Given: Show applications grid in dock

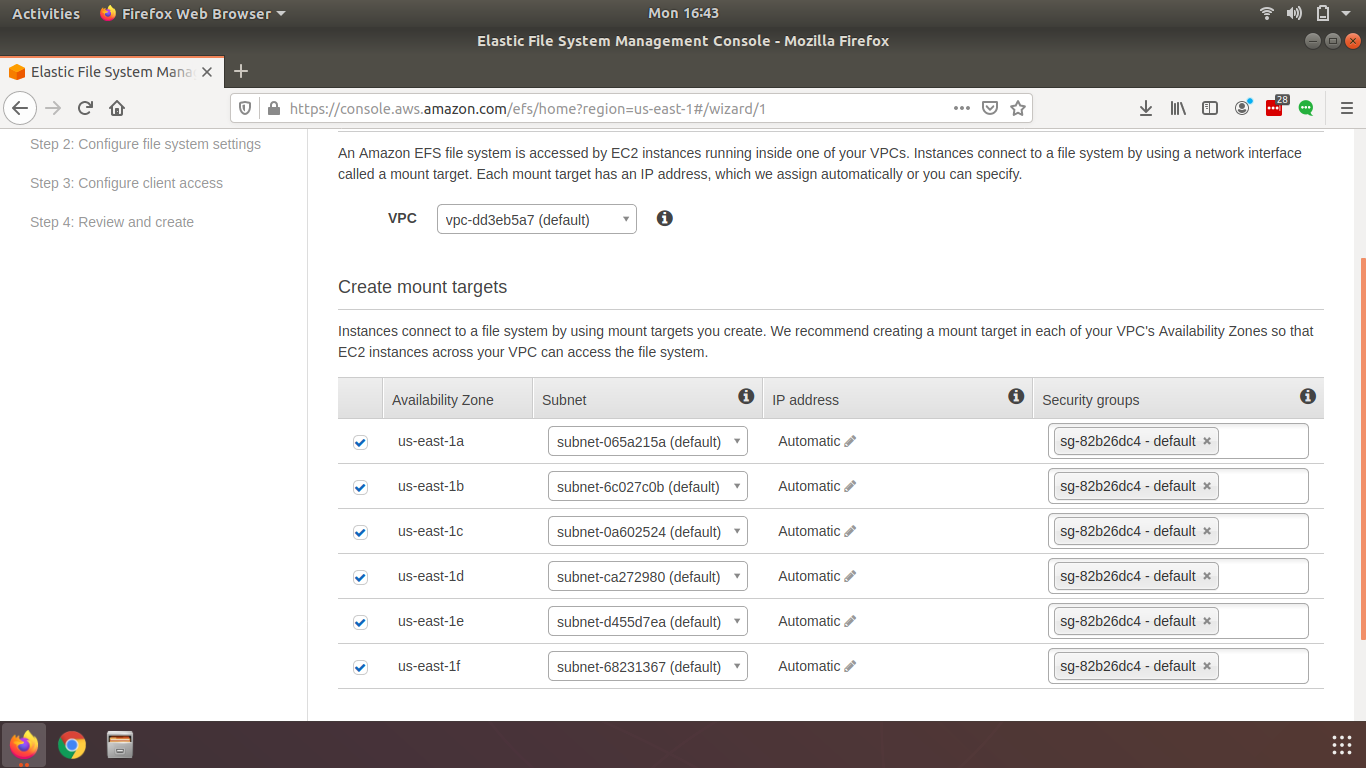Looking at the screenshot, I should tap(1342, 744).
